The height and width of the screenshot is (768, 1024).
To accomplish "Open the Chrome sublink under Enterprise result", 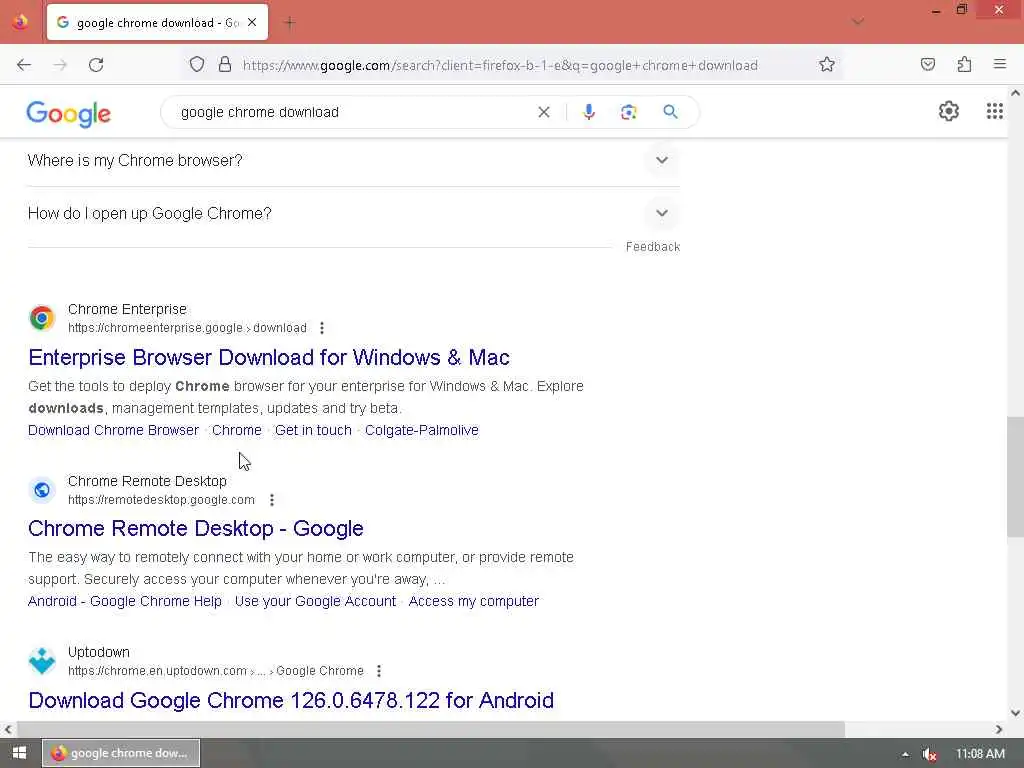I will click(x=236, y=430).
